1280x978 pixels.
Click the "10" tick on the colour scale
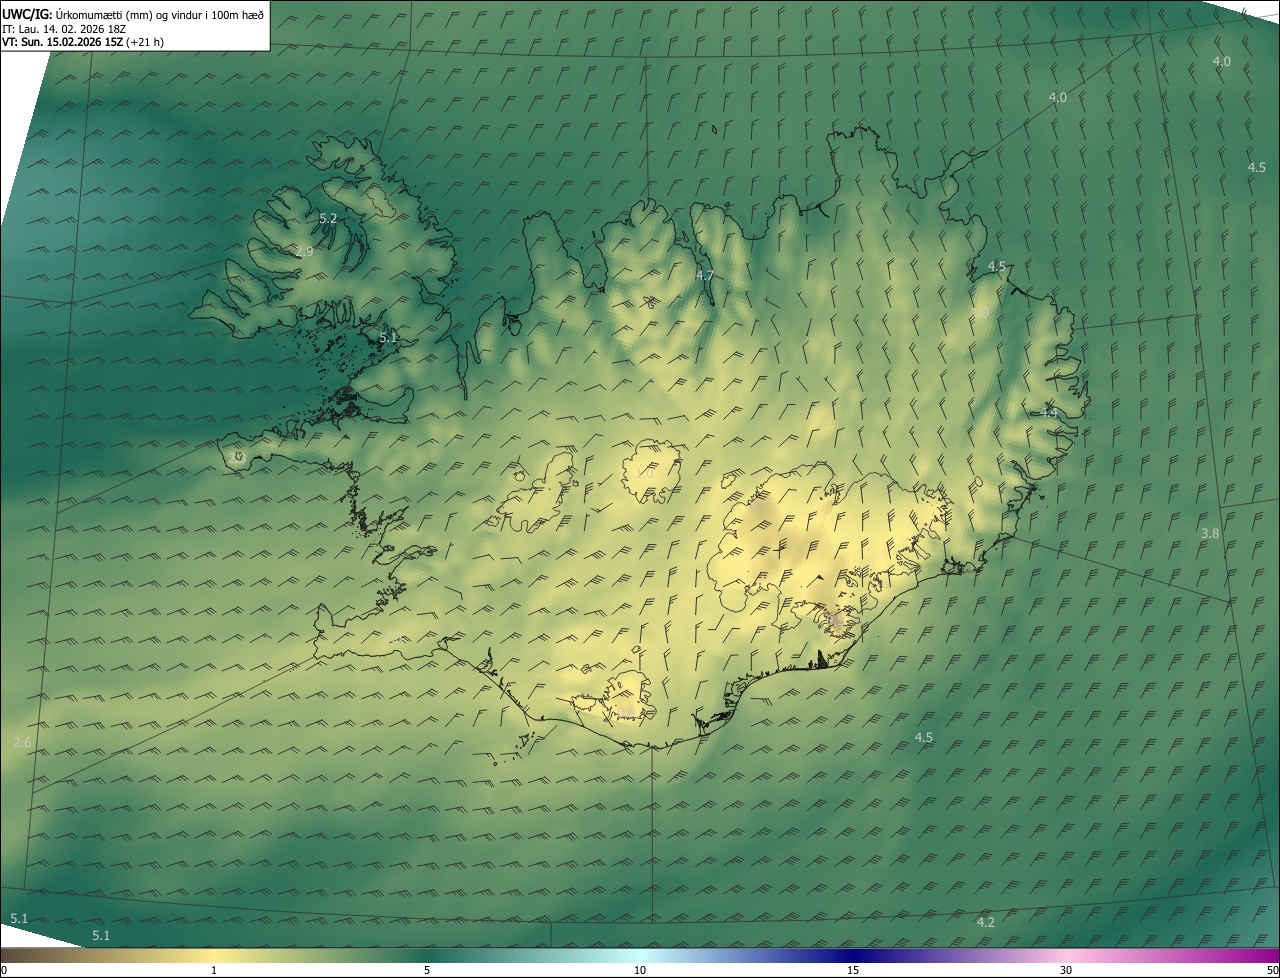pyautogui.click(x=640, y=971)
